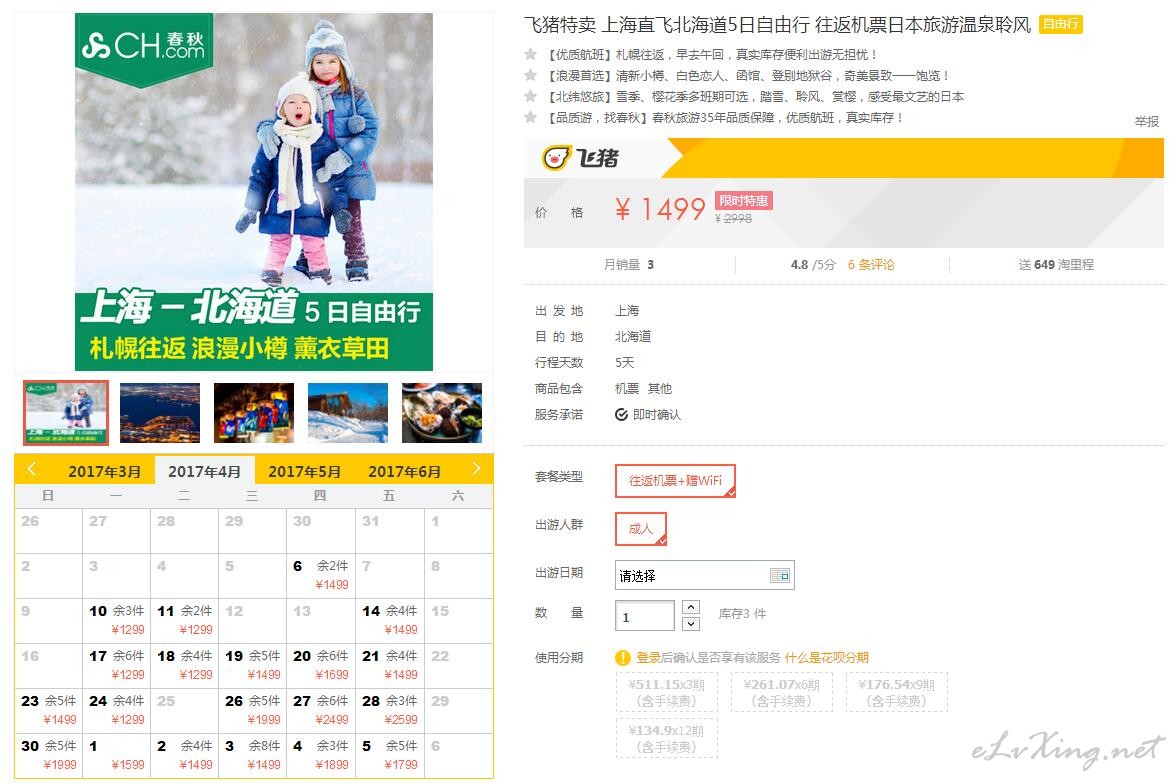Select the 2017年3月 tab

click(x=104, y=471)
